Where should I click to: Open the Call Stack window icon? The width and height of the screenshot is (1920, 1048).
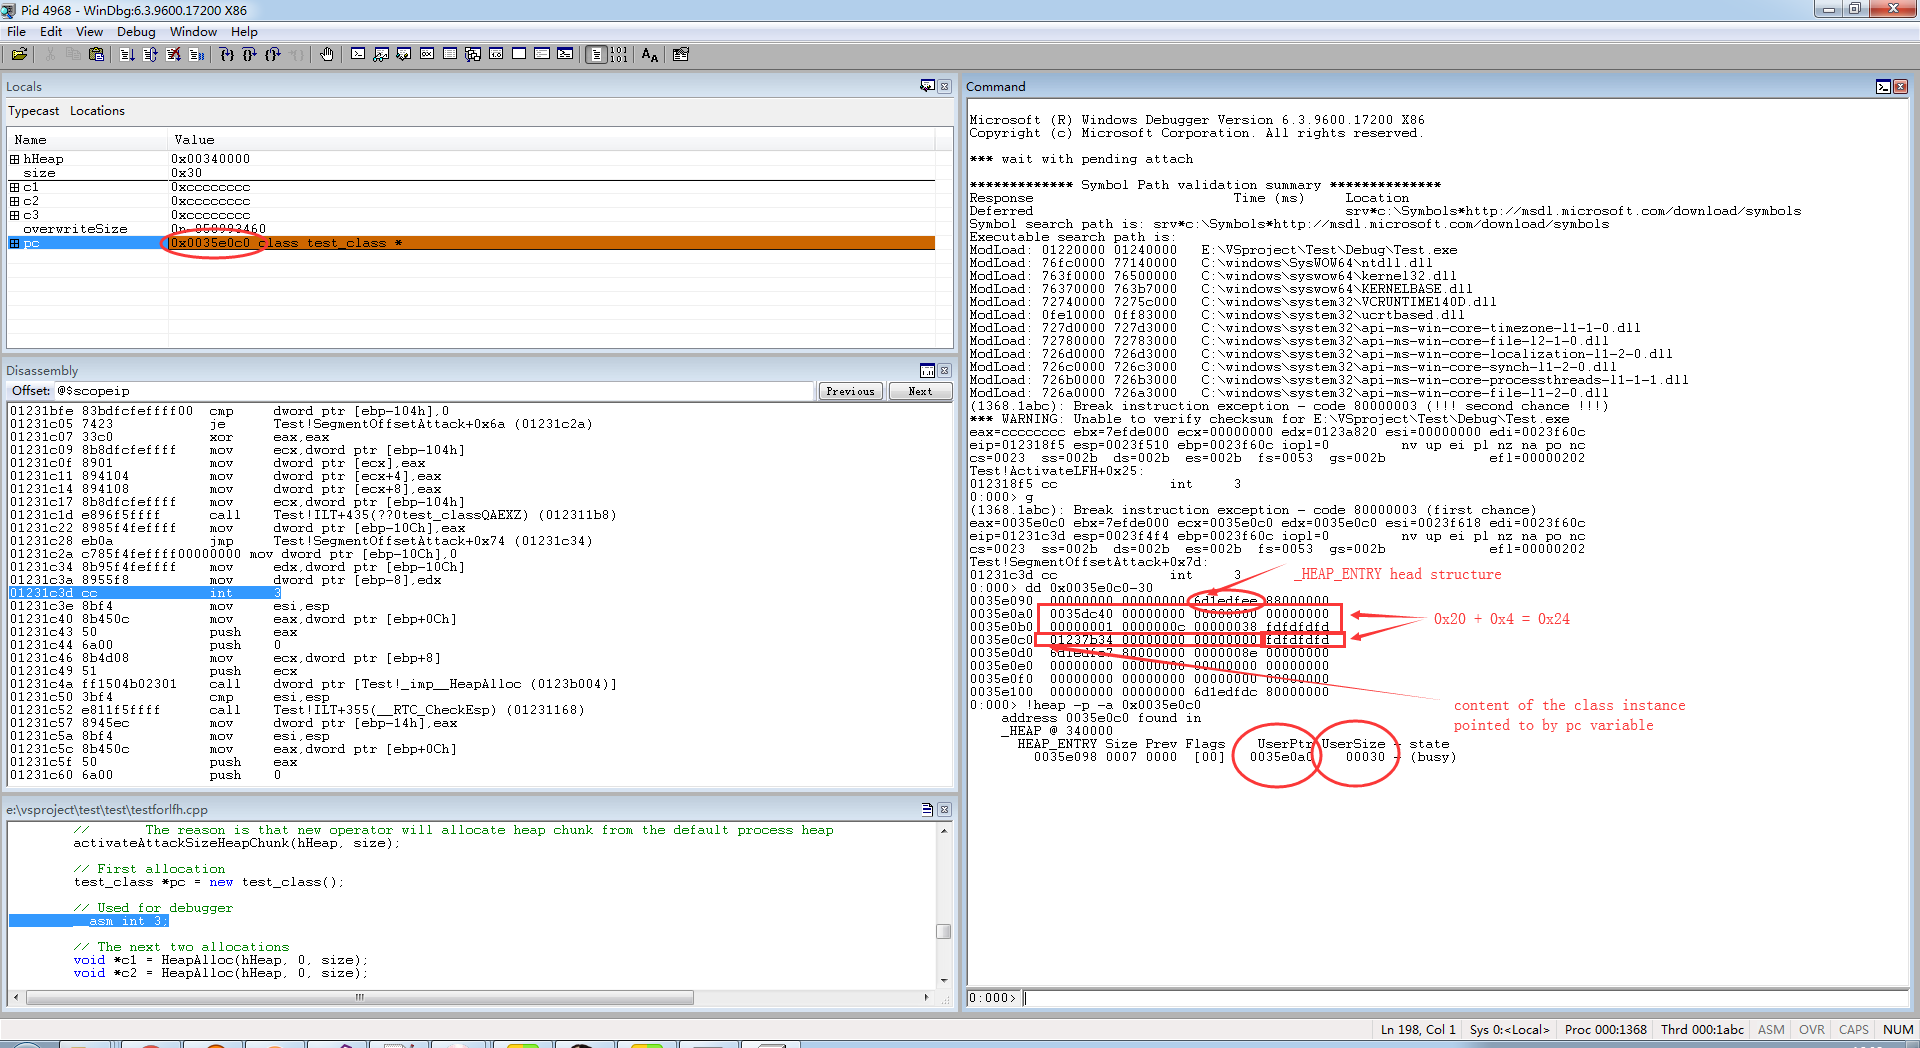pyautogui.click(x=473, y=55)
